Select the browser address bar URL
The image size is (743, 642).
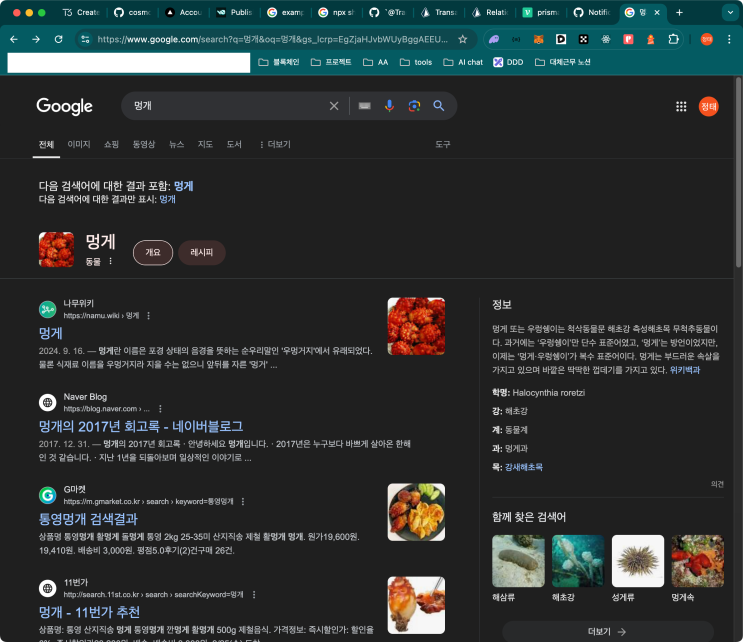[x=272, y=39]
